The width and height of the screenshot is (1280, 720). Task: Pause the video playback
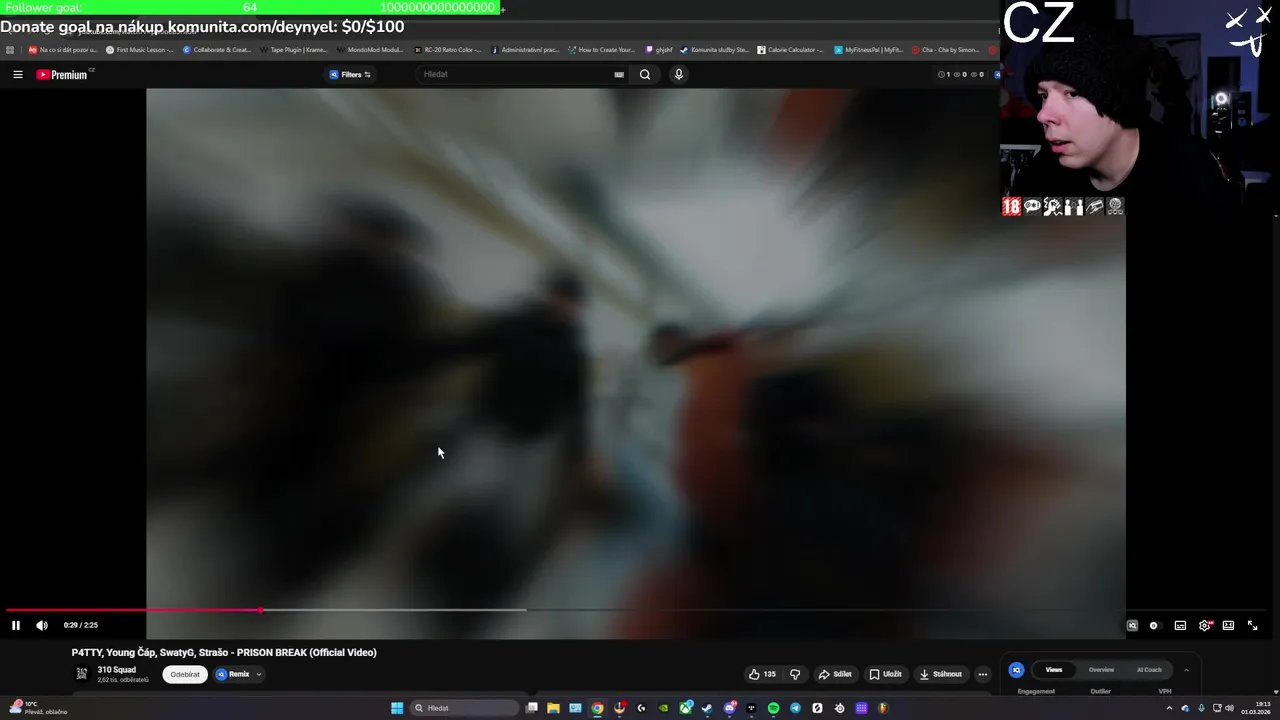(16, 625)
